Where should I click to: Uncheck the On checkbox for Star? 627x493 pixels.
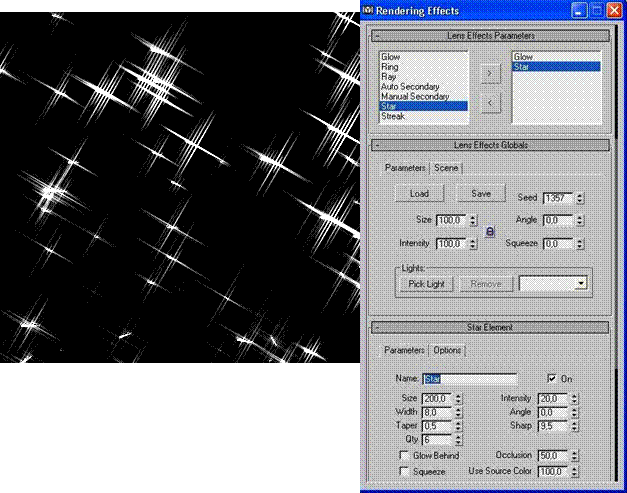coord(552,379)
